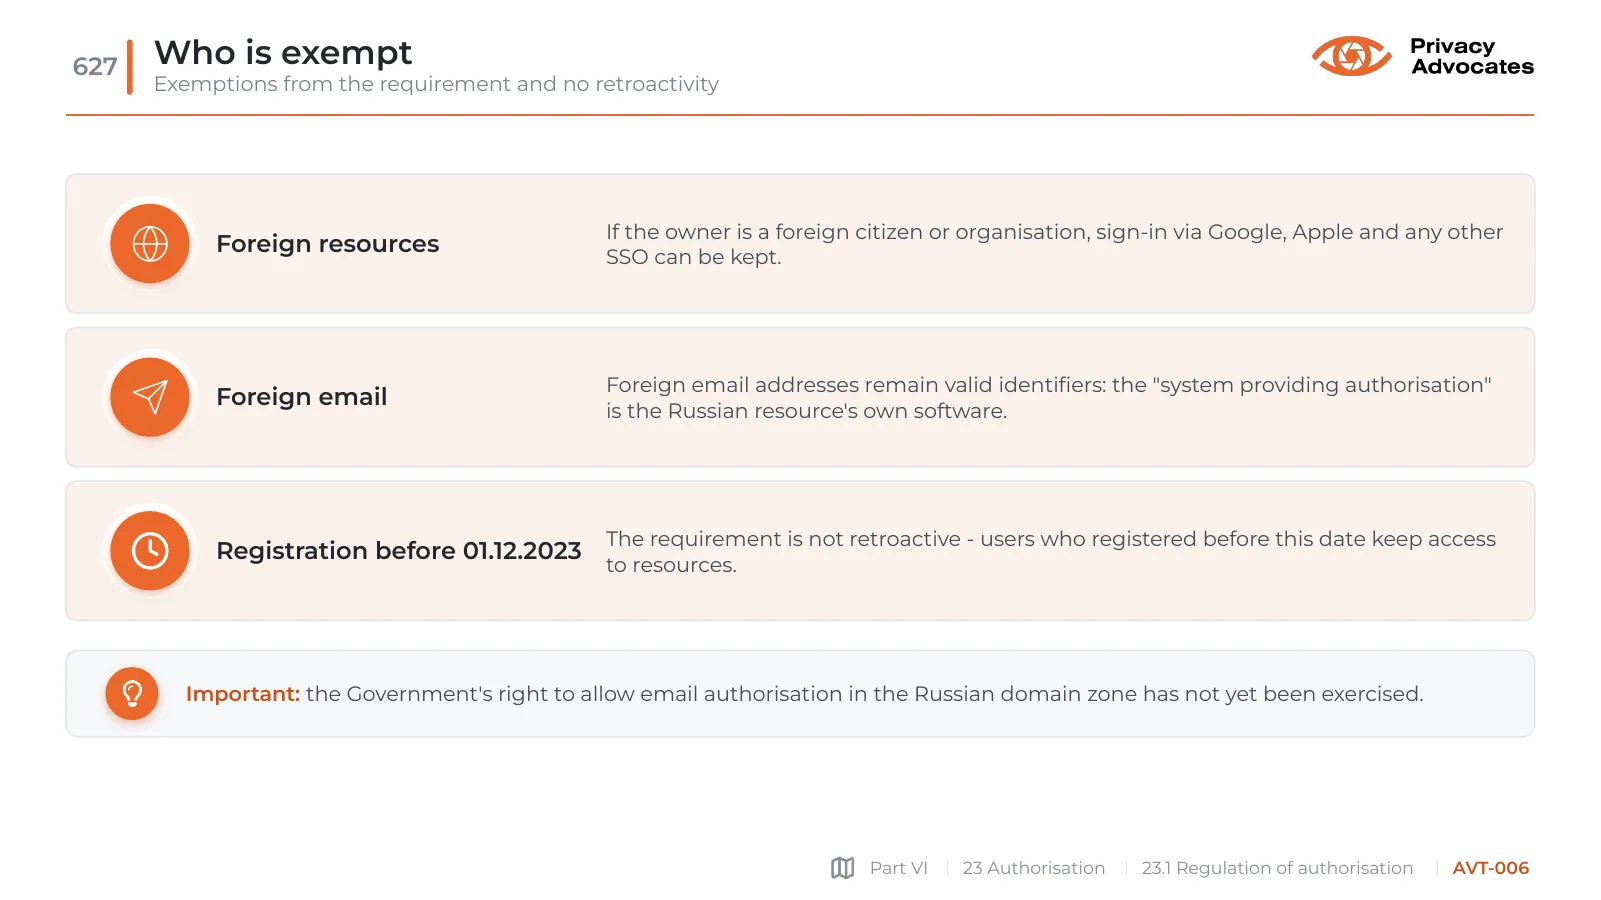Screen dimensions: 1601x900
Task: Click the 'Foreign email' heading
Action: 301,397
